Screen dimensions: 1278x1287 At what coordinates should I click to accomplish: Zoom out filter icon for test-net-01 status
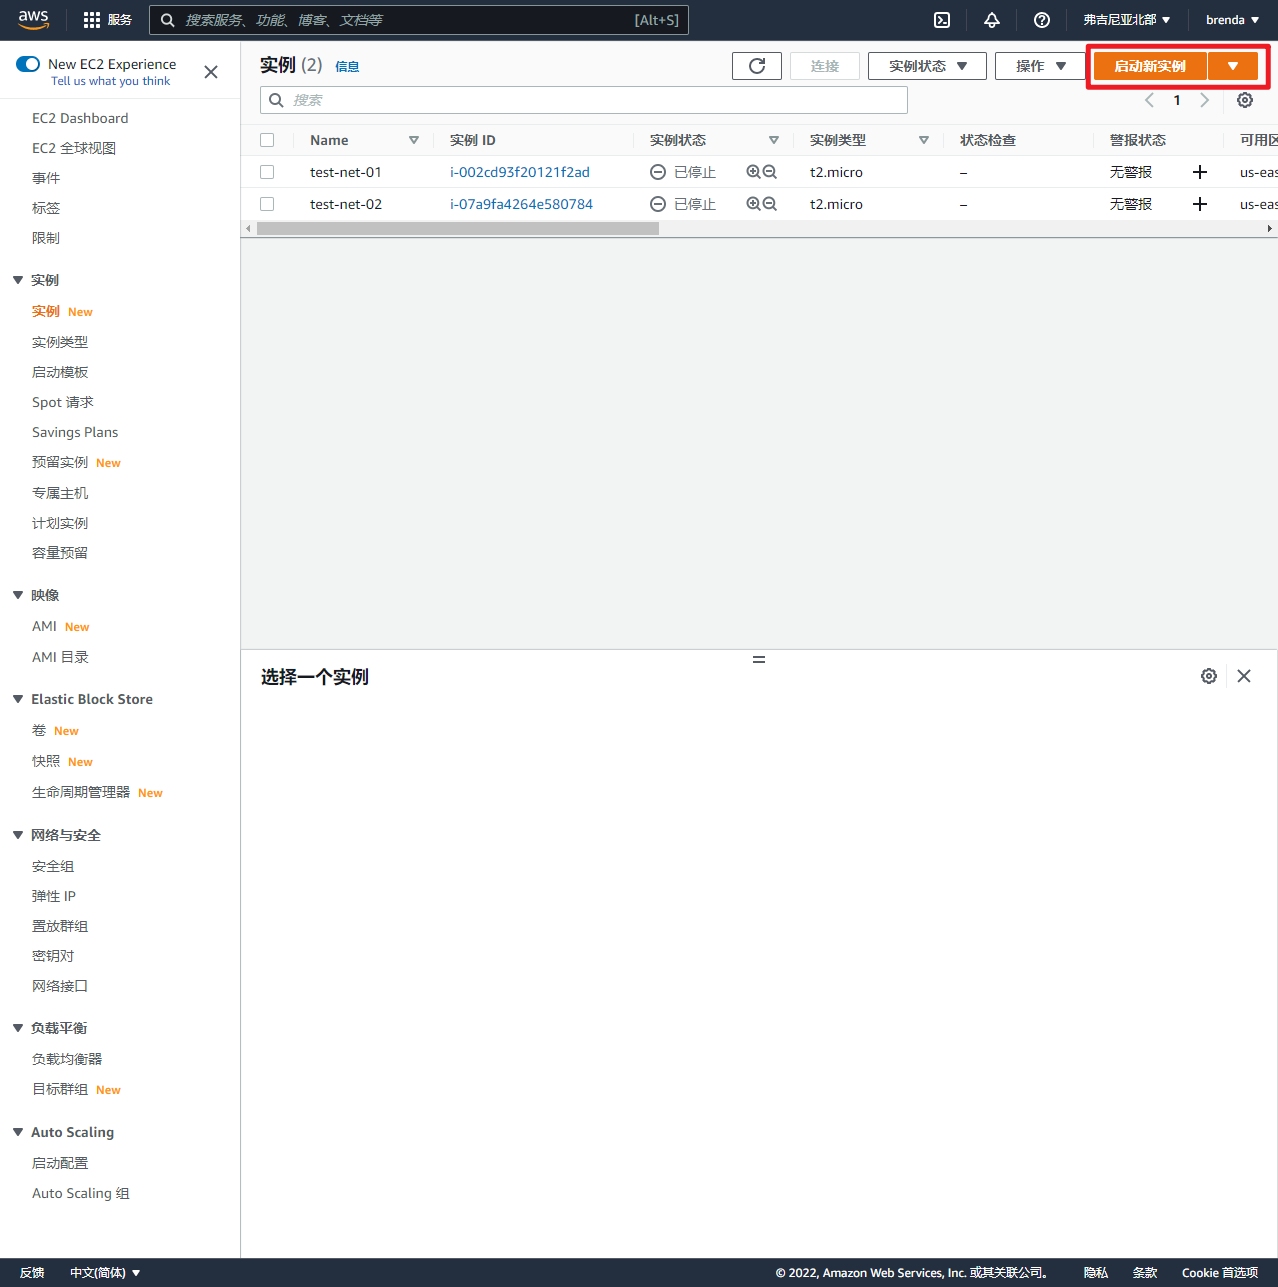tap(770, 172)
